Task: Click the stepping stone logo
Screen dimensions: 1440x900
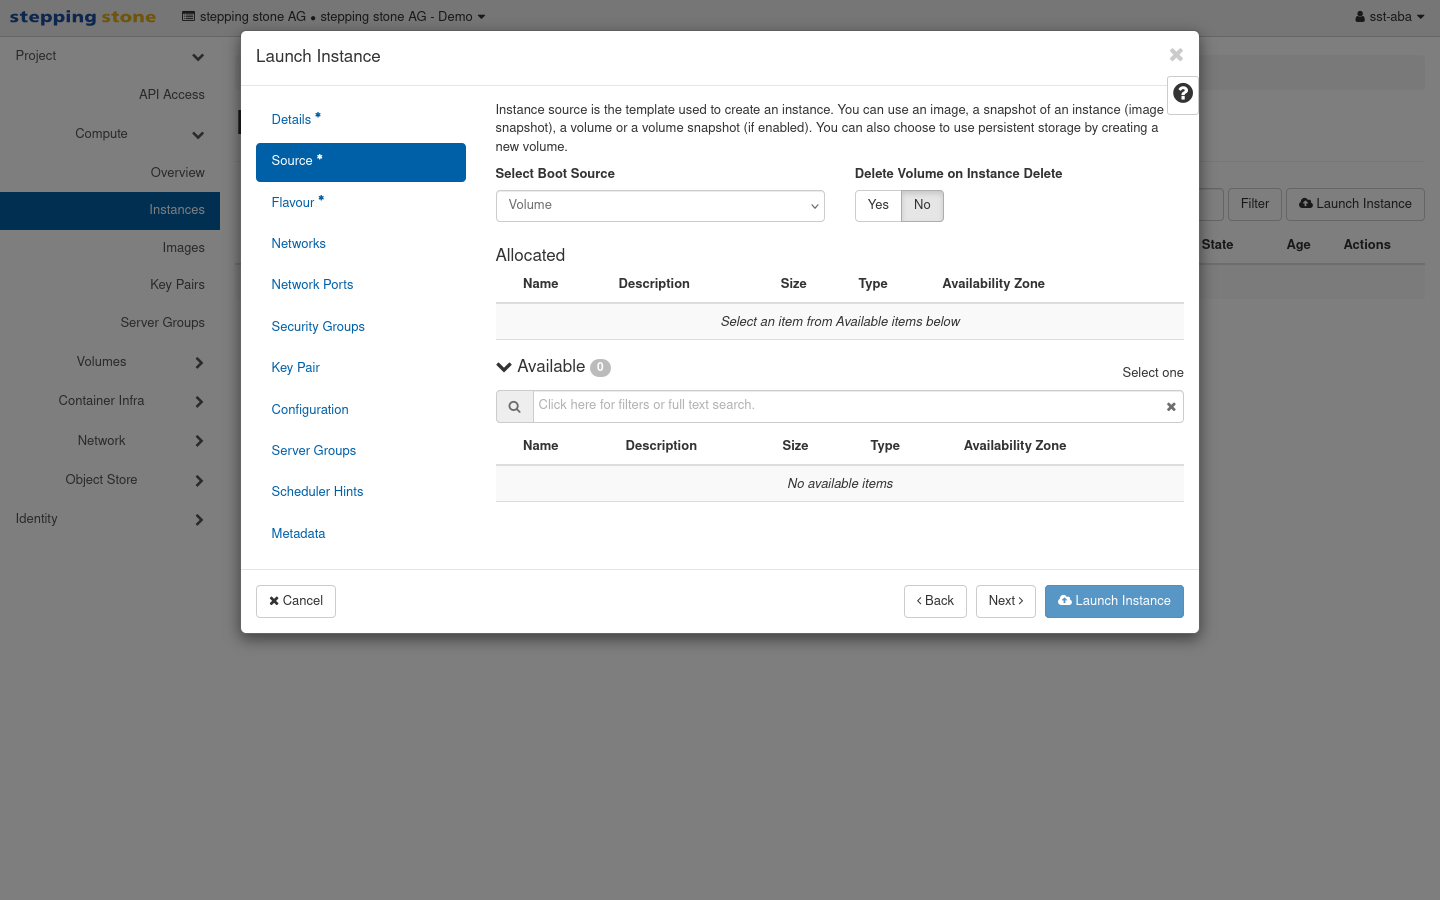Action: click(83, 17)
